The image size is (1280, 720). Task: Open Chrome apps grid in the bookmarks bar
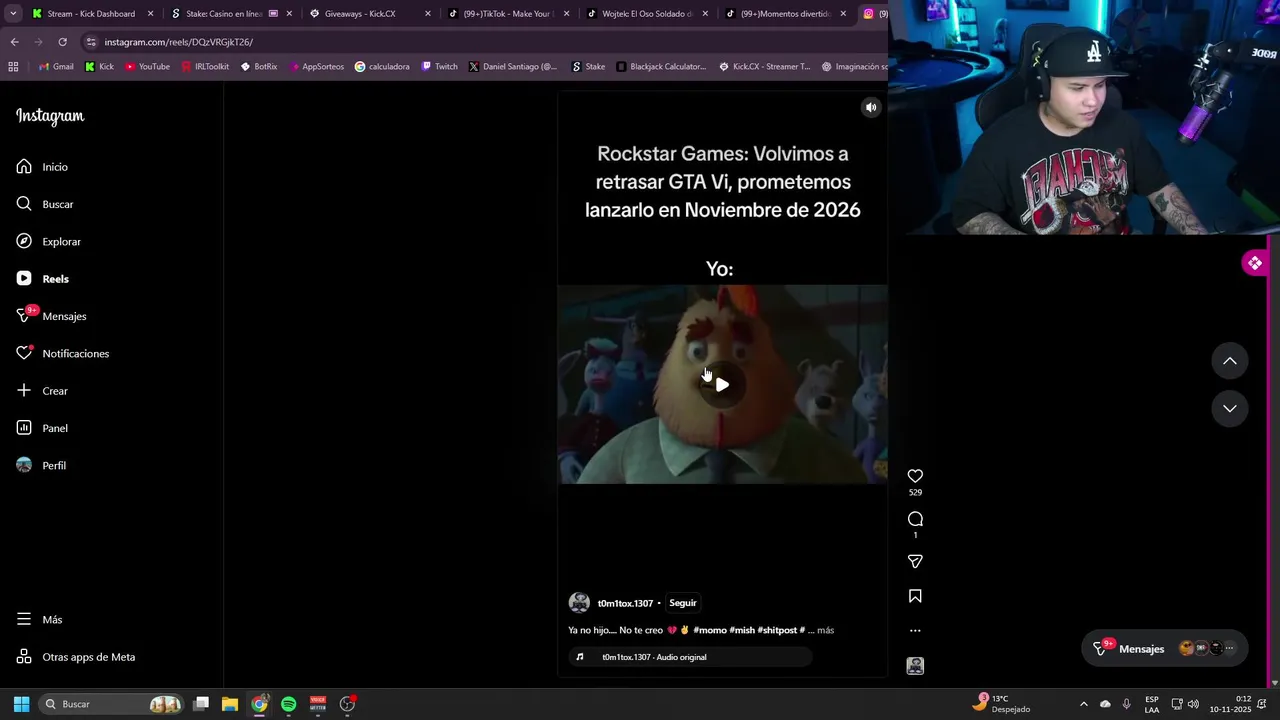[x=13, y=67]
